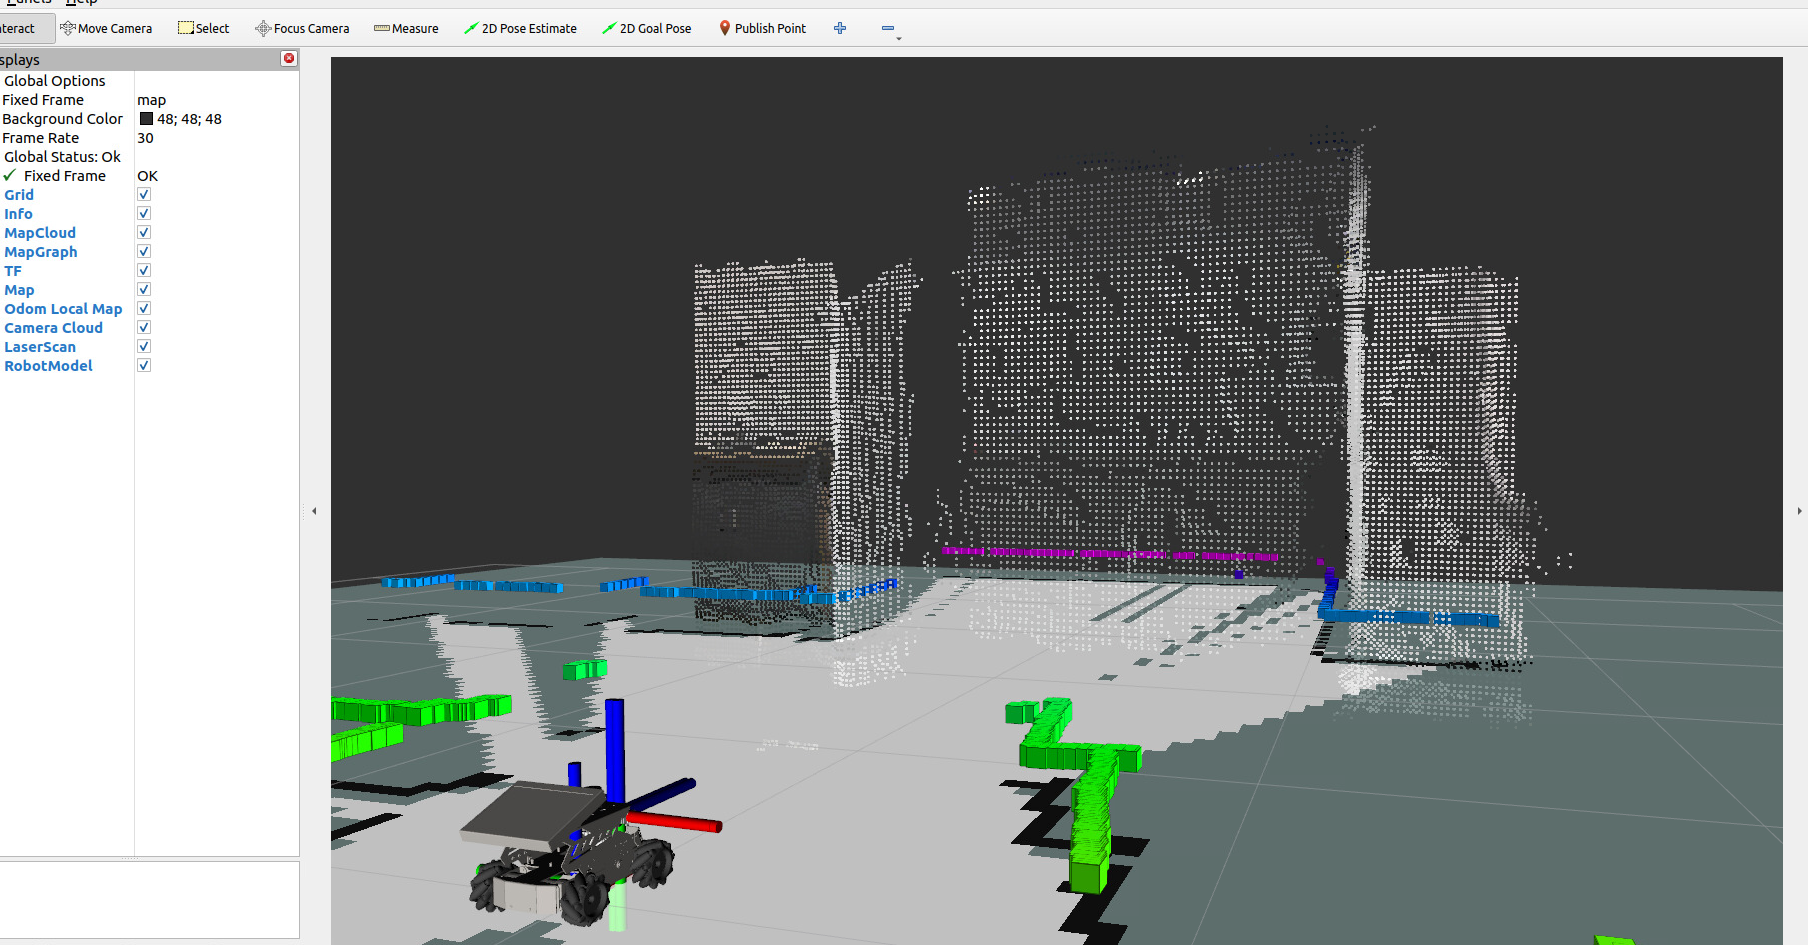
Task: Collapse the left panel with arrow handle
Action: tap(314, 511)
